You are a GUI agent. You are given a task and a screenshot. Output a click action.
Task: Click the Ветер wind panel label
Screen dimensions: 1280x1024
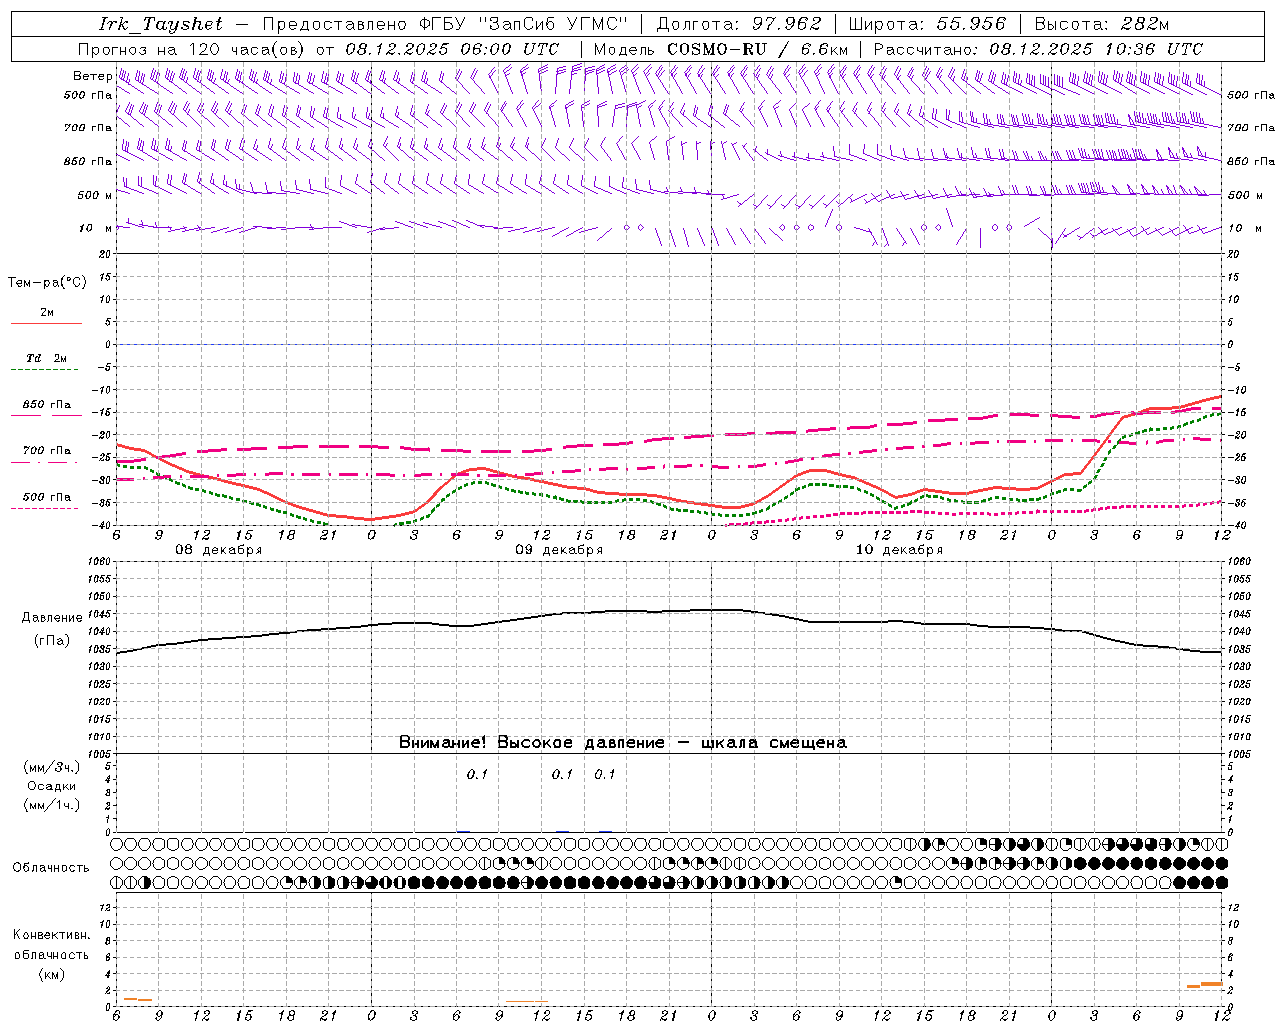(x=92, y=76)
